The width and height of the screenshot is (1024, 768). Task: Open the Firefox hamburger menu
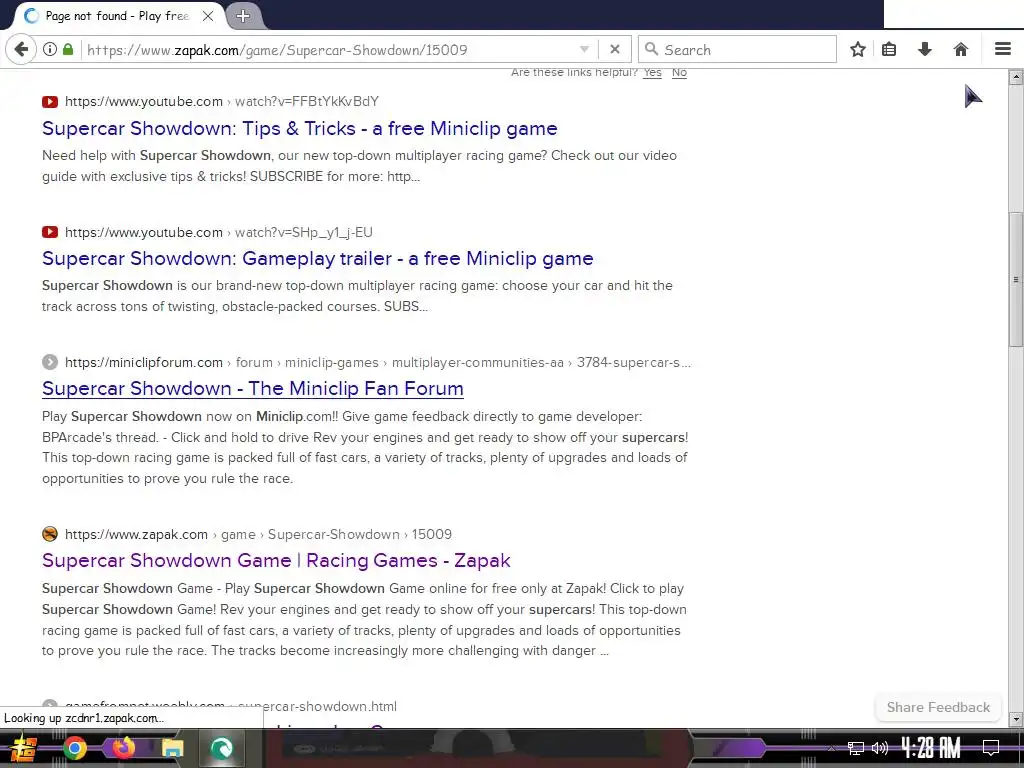point(1003,49)
